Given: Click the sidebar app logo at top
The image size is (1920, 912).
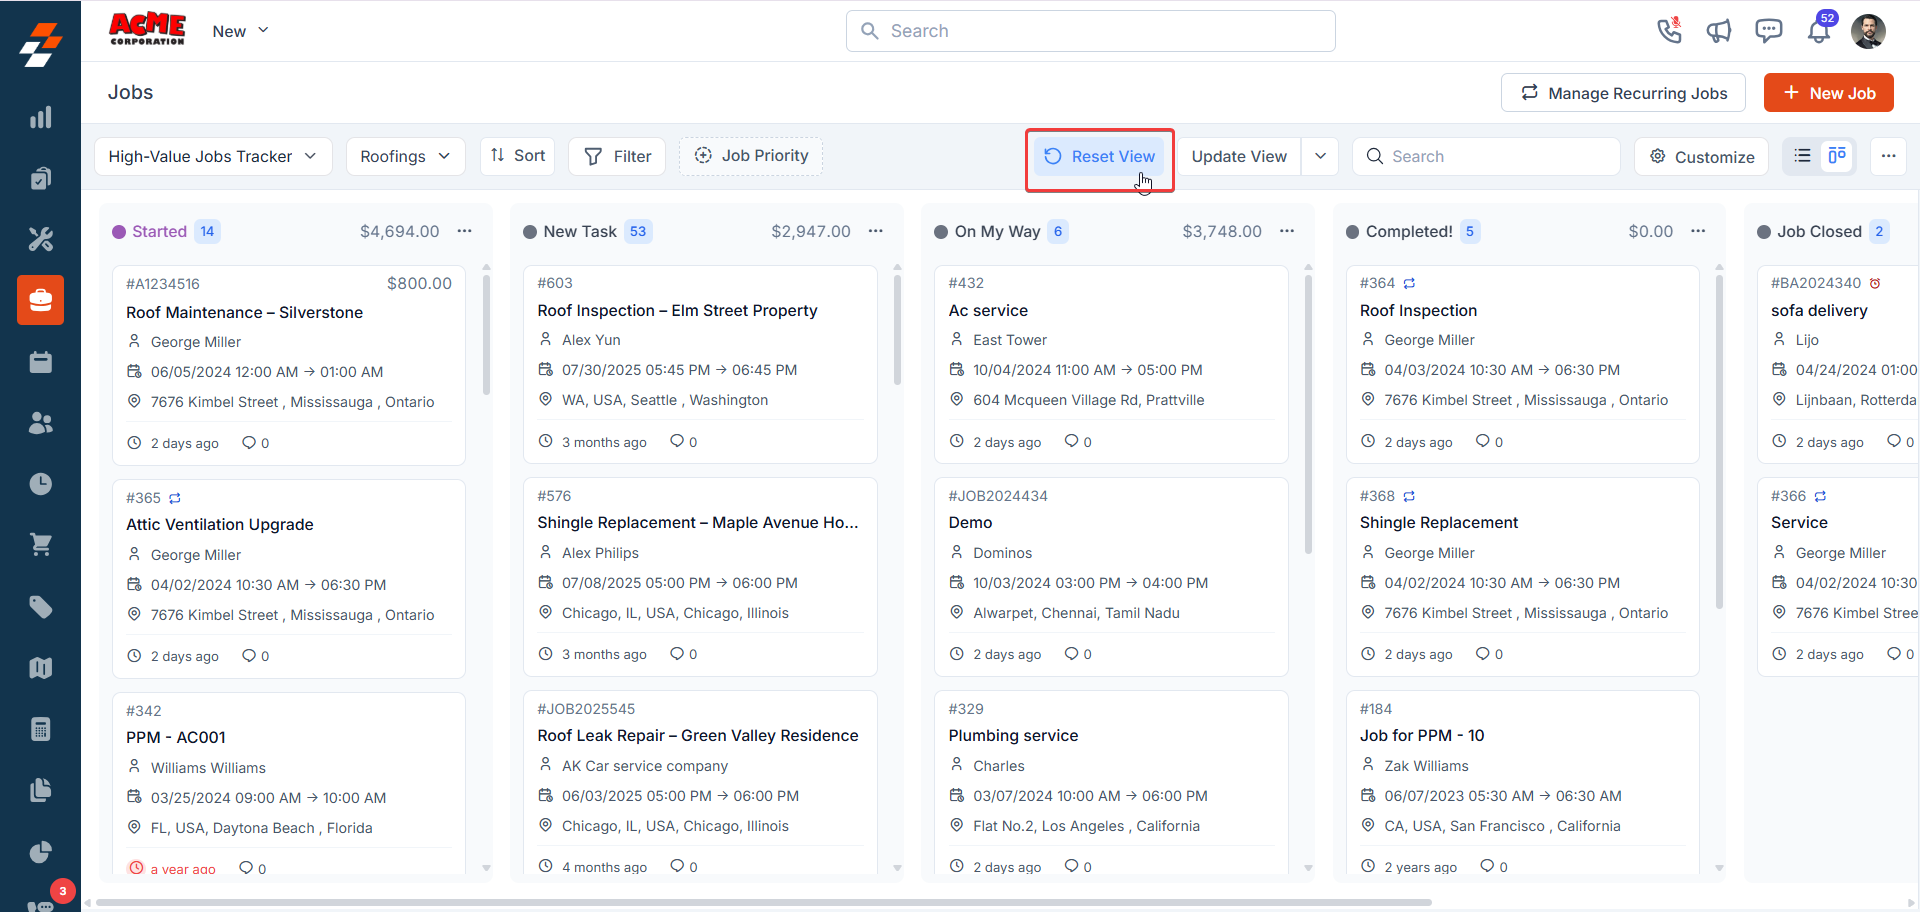Looking at the screenshot, I should 40,43.
